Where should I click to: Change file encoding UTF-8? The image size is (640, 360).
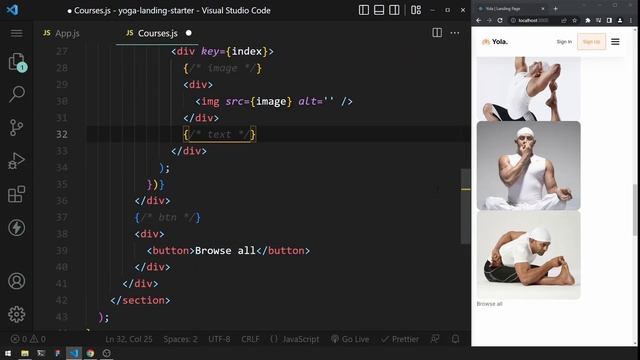219,339
